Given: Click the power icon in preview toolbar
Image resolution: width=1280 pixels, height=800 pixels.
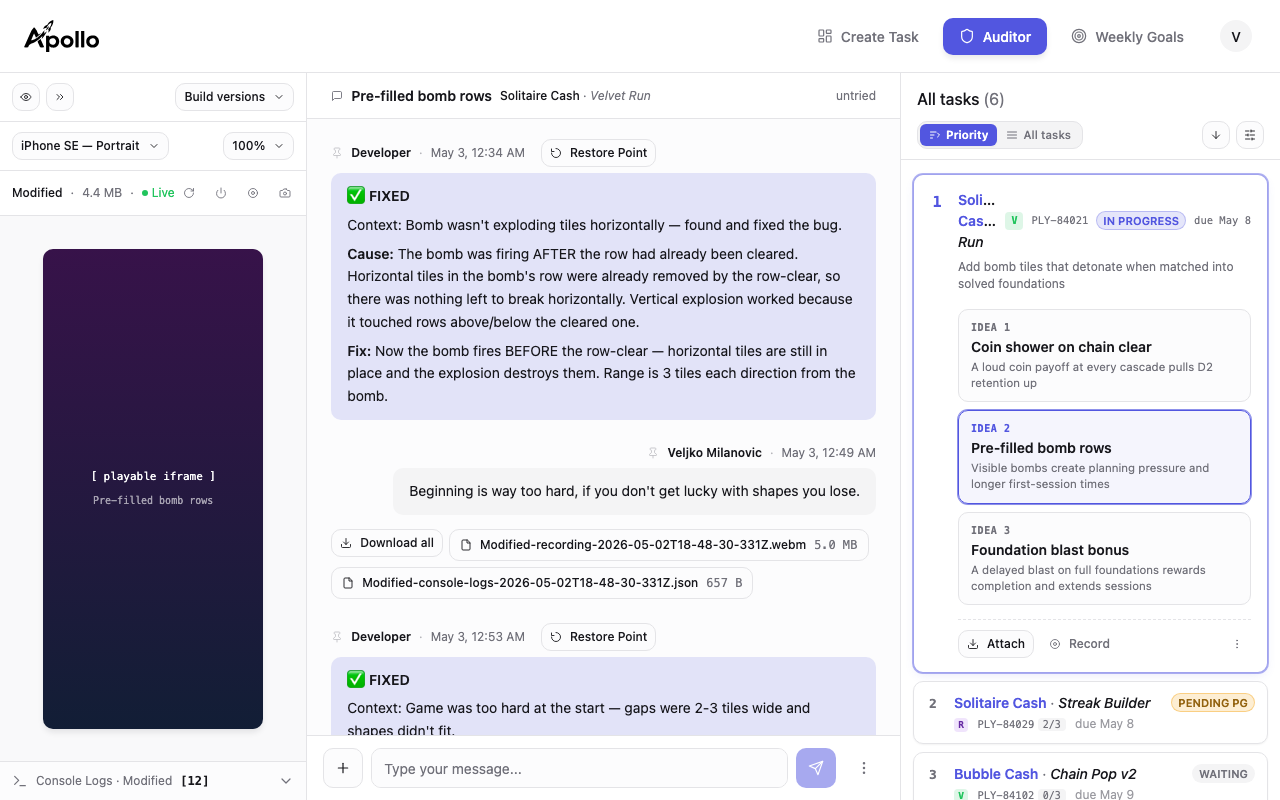Looking at the screenshot, I should coord(221,193).
